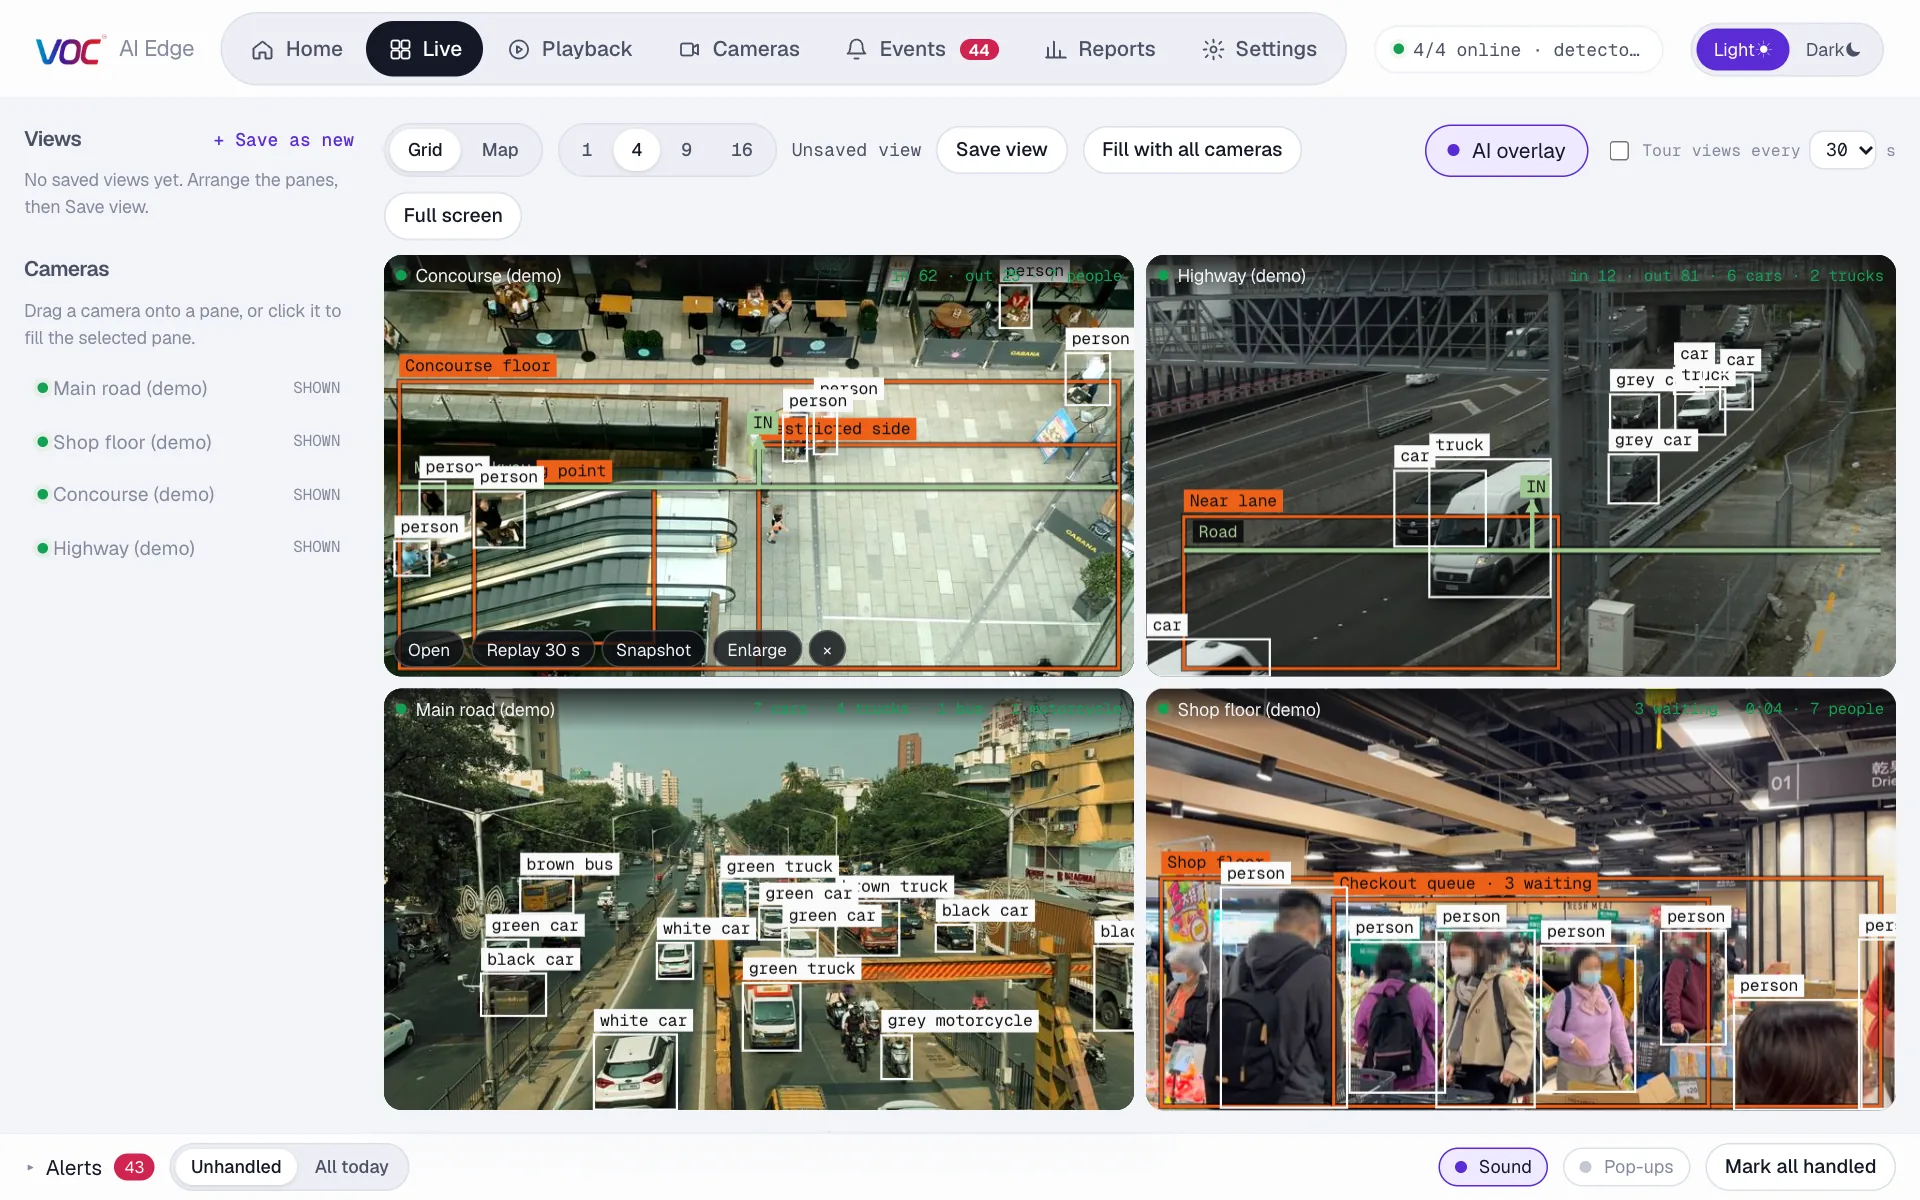Select Main road (demo) camera in list
This screenshot has width=1920, height=1200.
pyautogui.click(x=188, y=388)
